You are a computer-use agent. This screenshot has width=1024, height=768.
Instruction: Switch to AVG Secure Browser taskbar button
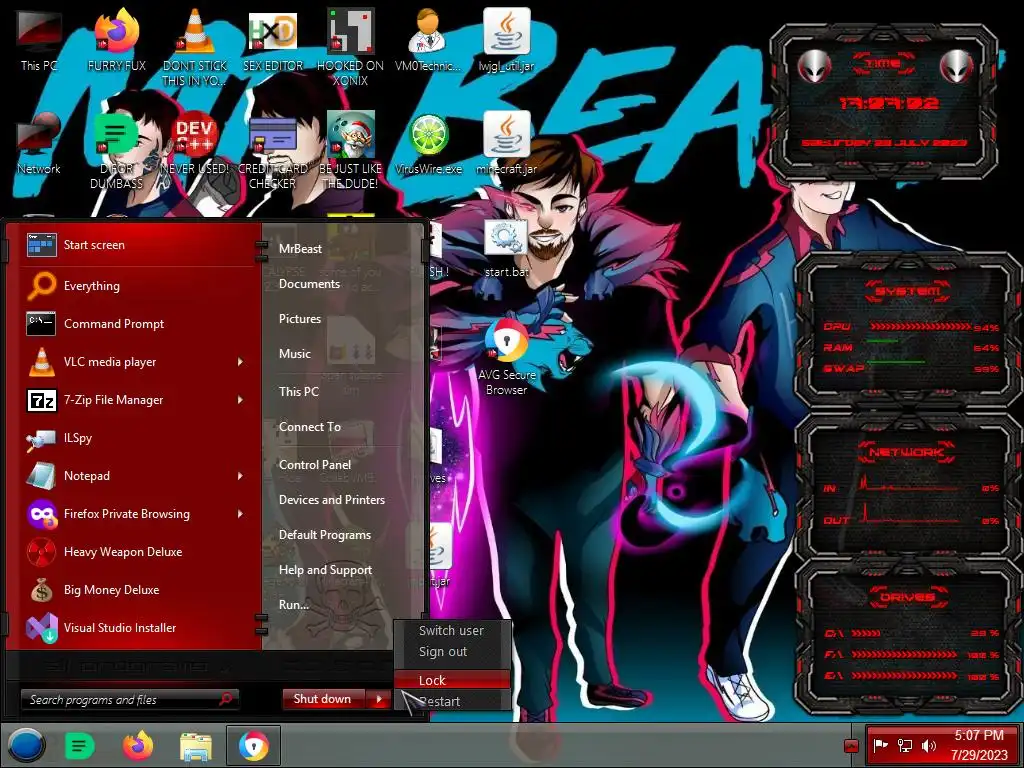[253, 745]
